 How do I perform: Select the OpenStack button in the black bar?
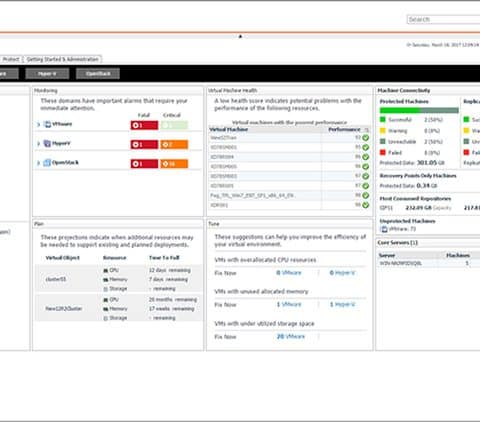(98, 74)
